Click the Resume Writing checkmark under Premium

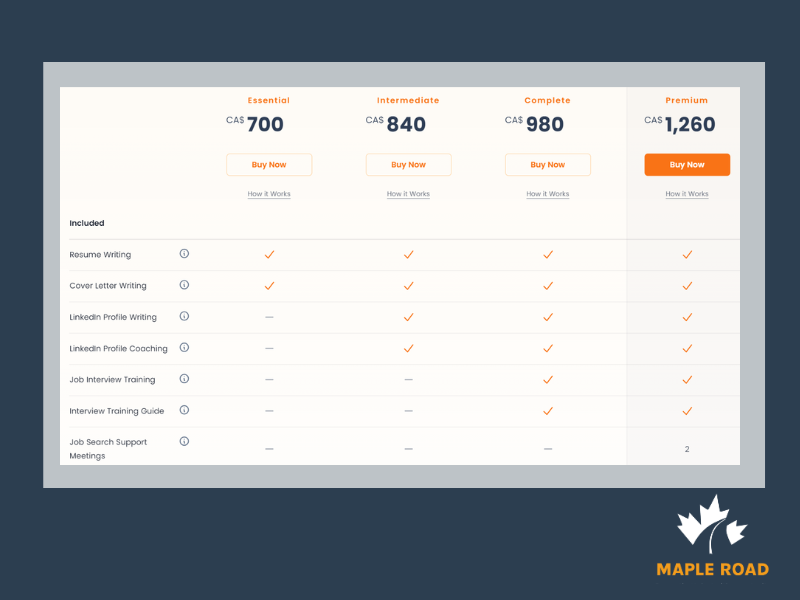click(x=687, y=255)
